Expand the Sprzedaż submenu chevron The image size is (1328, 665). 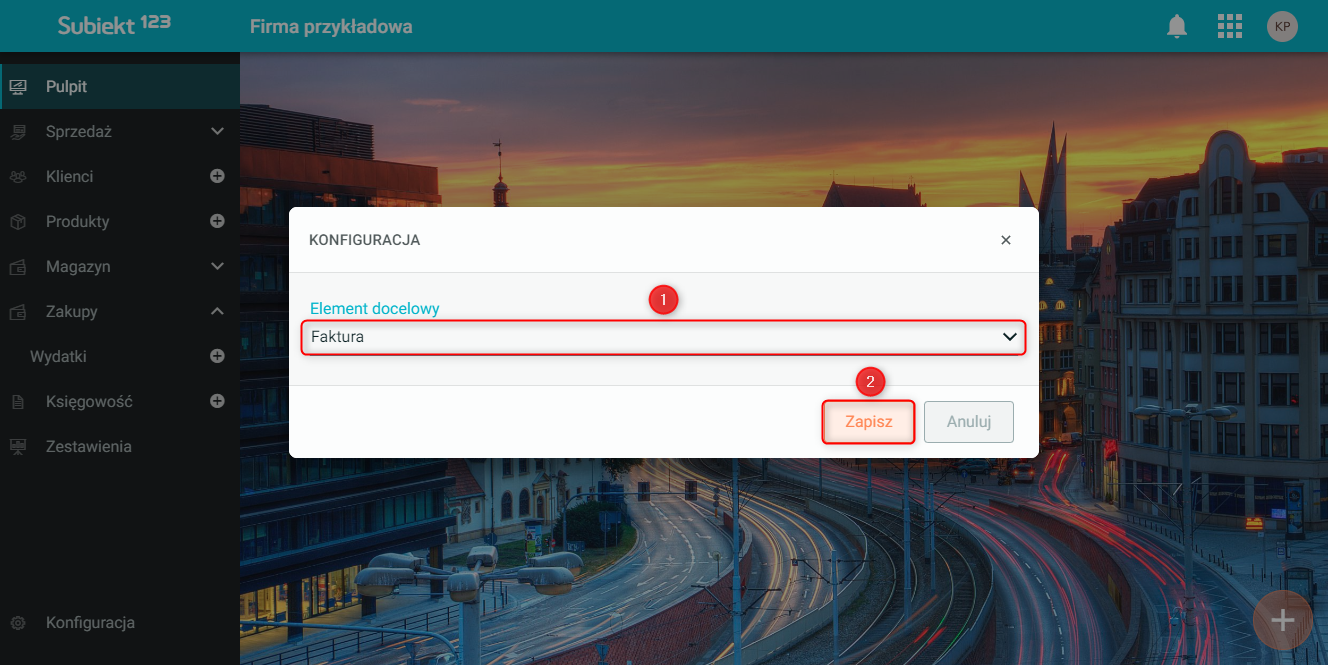coord(218,131)
